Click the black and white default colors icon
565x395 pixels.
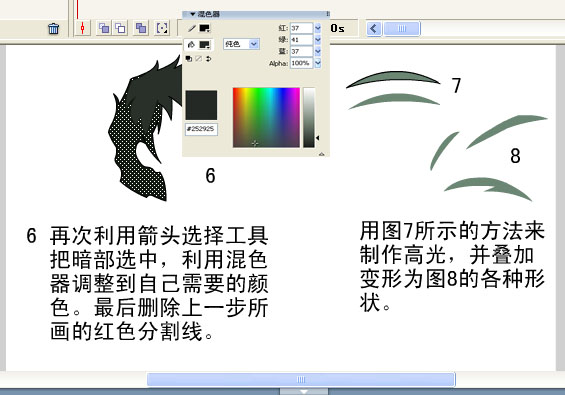(x=188, y=59)
